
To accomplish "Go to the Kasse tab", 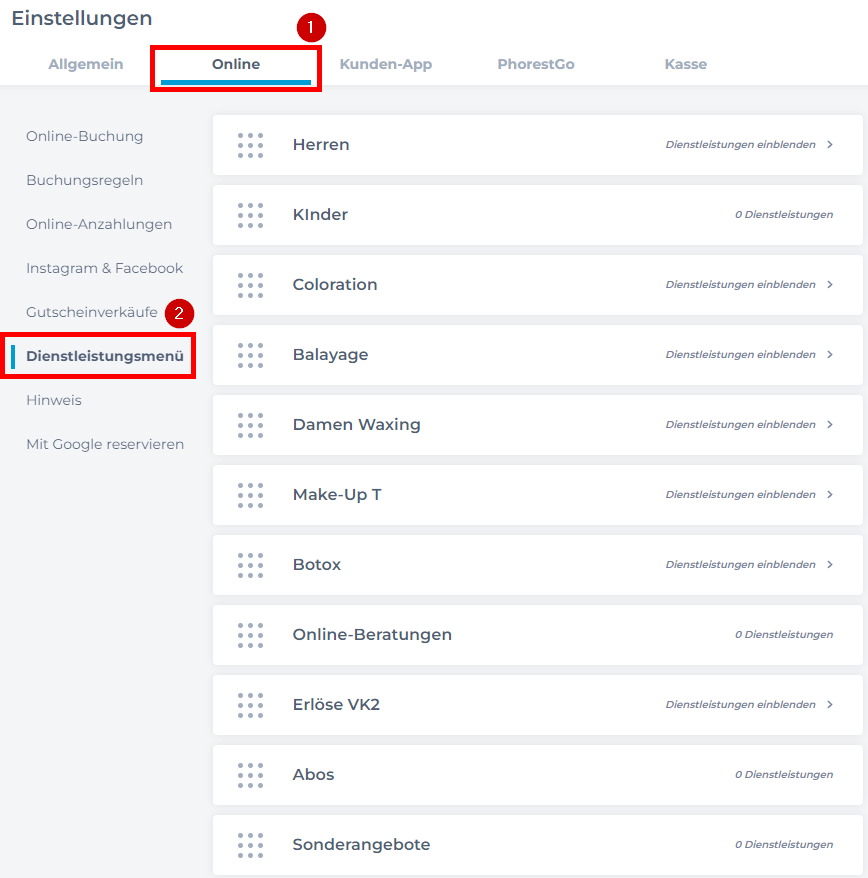I will [685, 64].
